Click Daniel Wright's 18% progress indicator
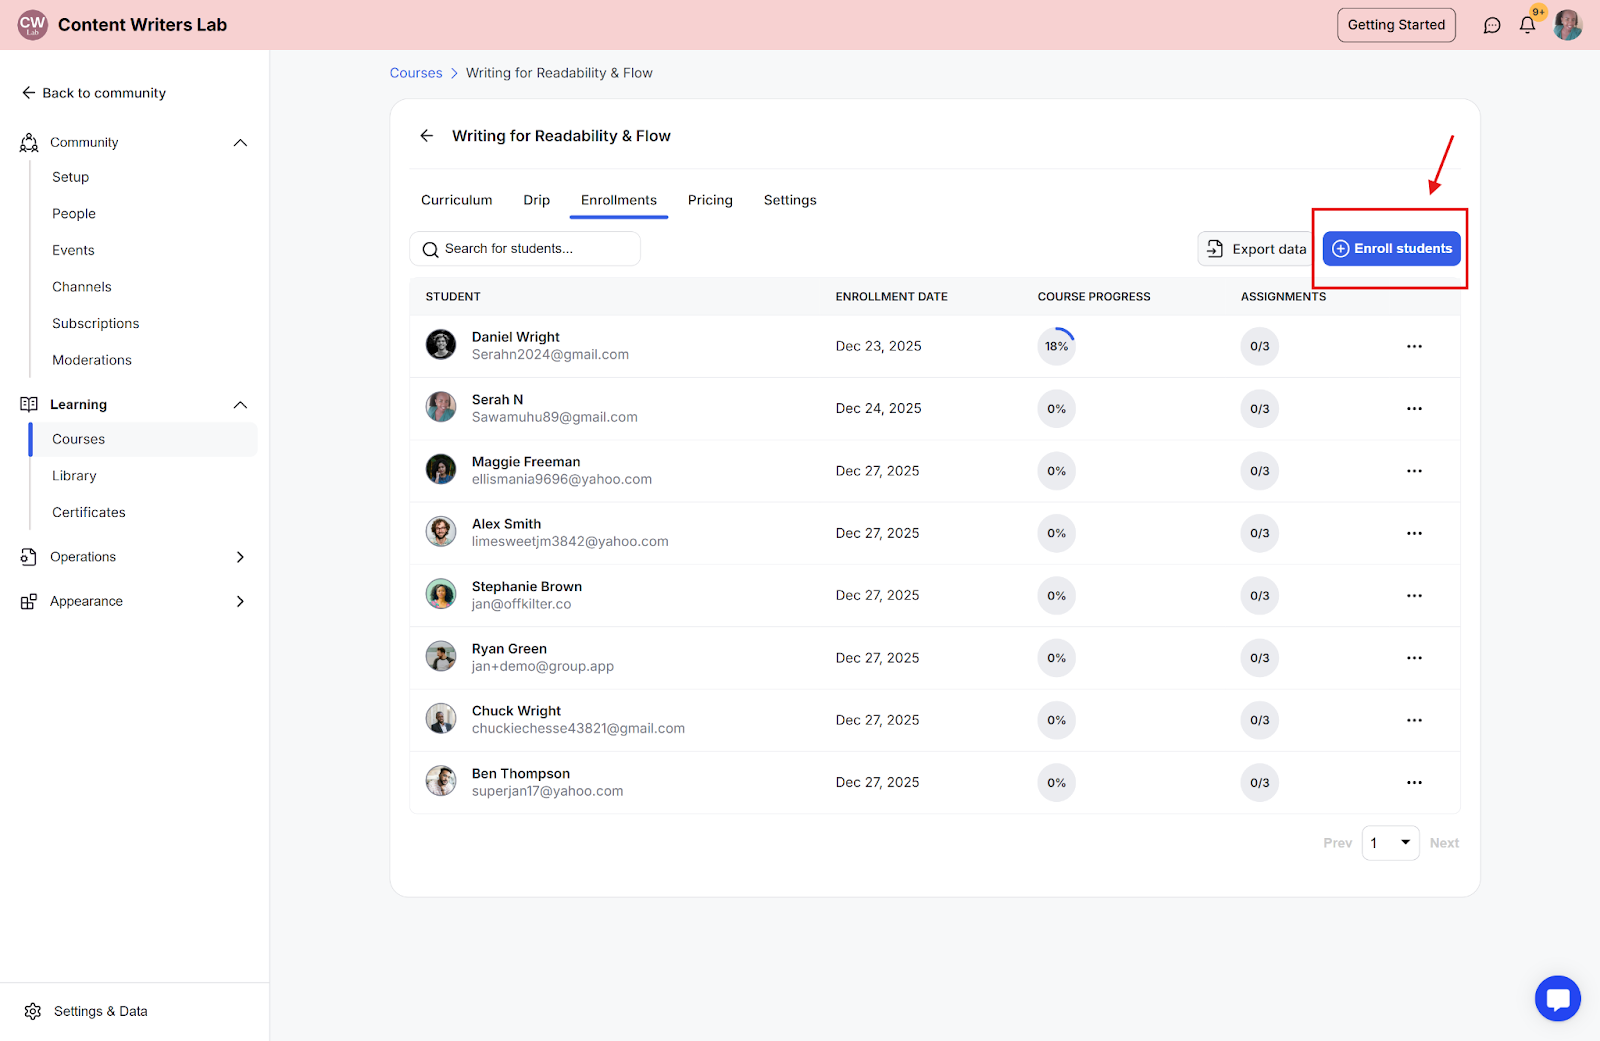1600x1041 pixels. [1057, 346]
